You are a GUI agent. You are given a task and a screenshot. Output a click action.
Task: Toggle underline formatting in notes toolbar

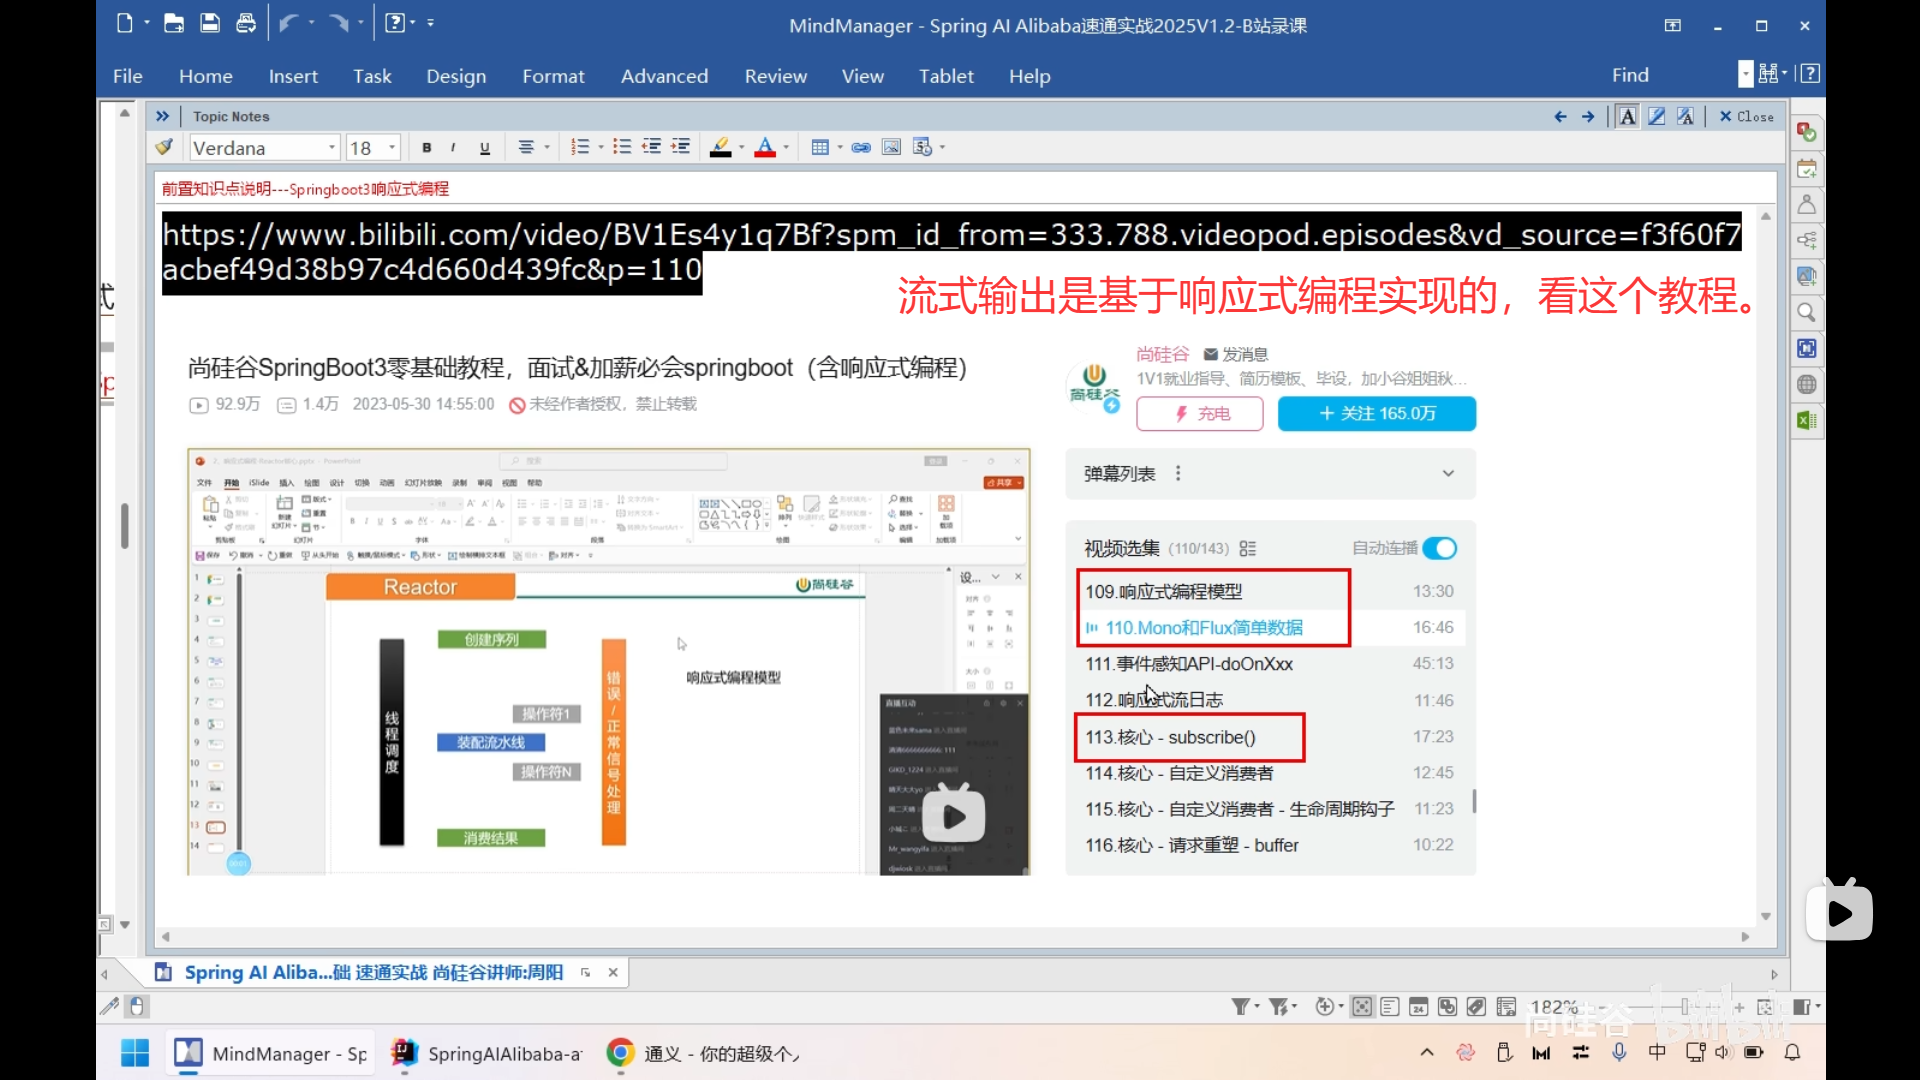tap(485, 148)
